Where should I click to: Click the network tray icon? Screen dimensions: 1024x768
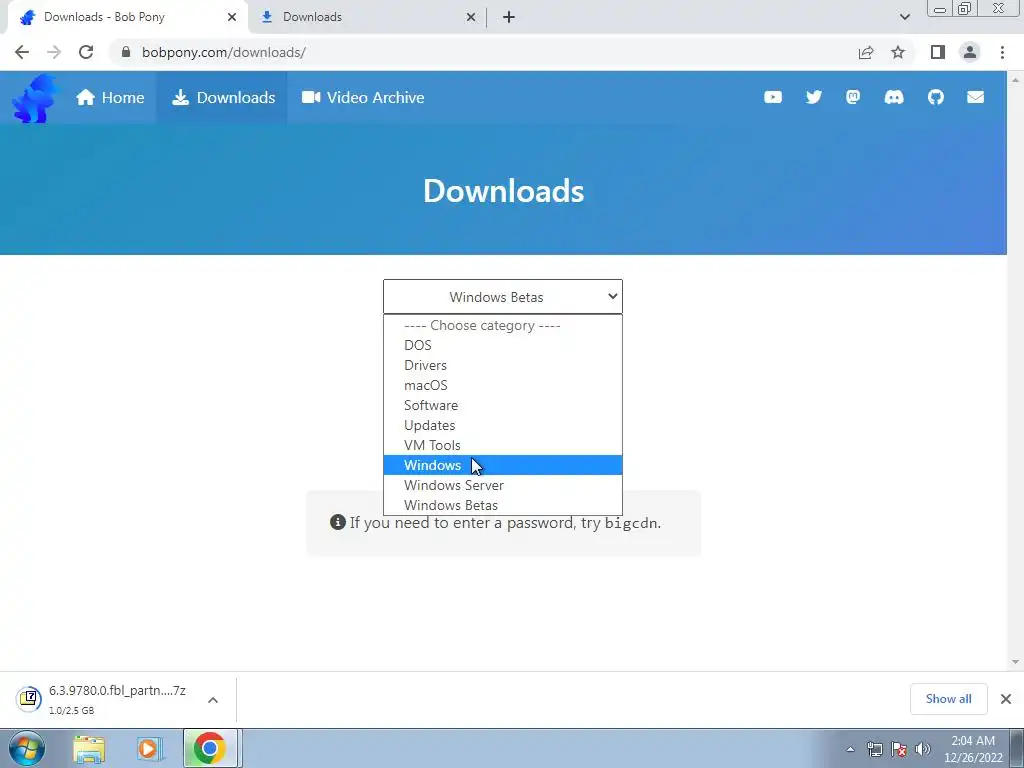point(874,749)
